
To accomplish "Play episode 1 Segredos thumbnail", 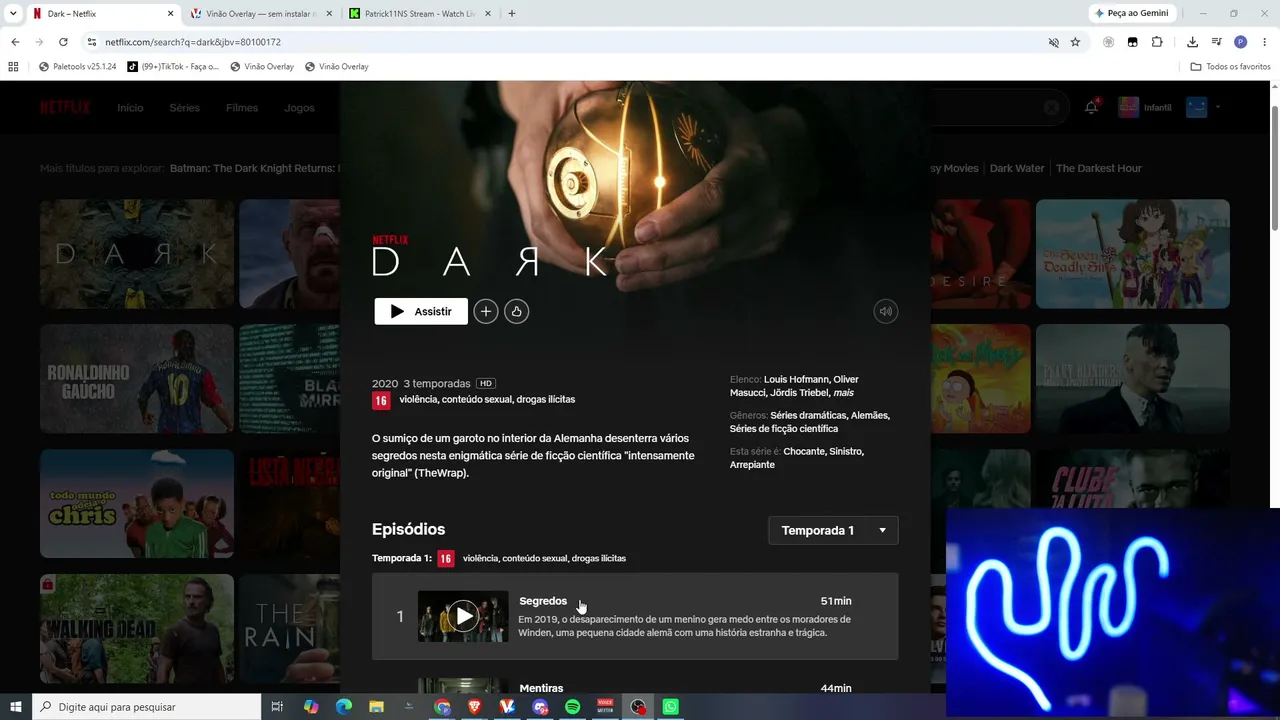I will (x=463, y=616).
